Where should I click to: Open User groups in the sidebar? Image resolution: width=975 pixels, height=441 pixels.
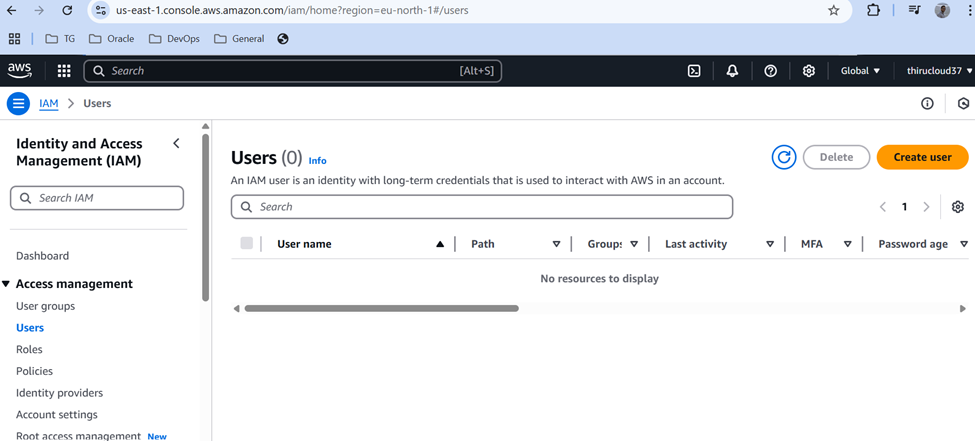(x=45, y=306)
